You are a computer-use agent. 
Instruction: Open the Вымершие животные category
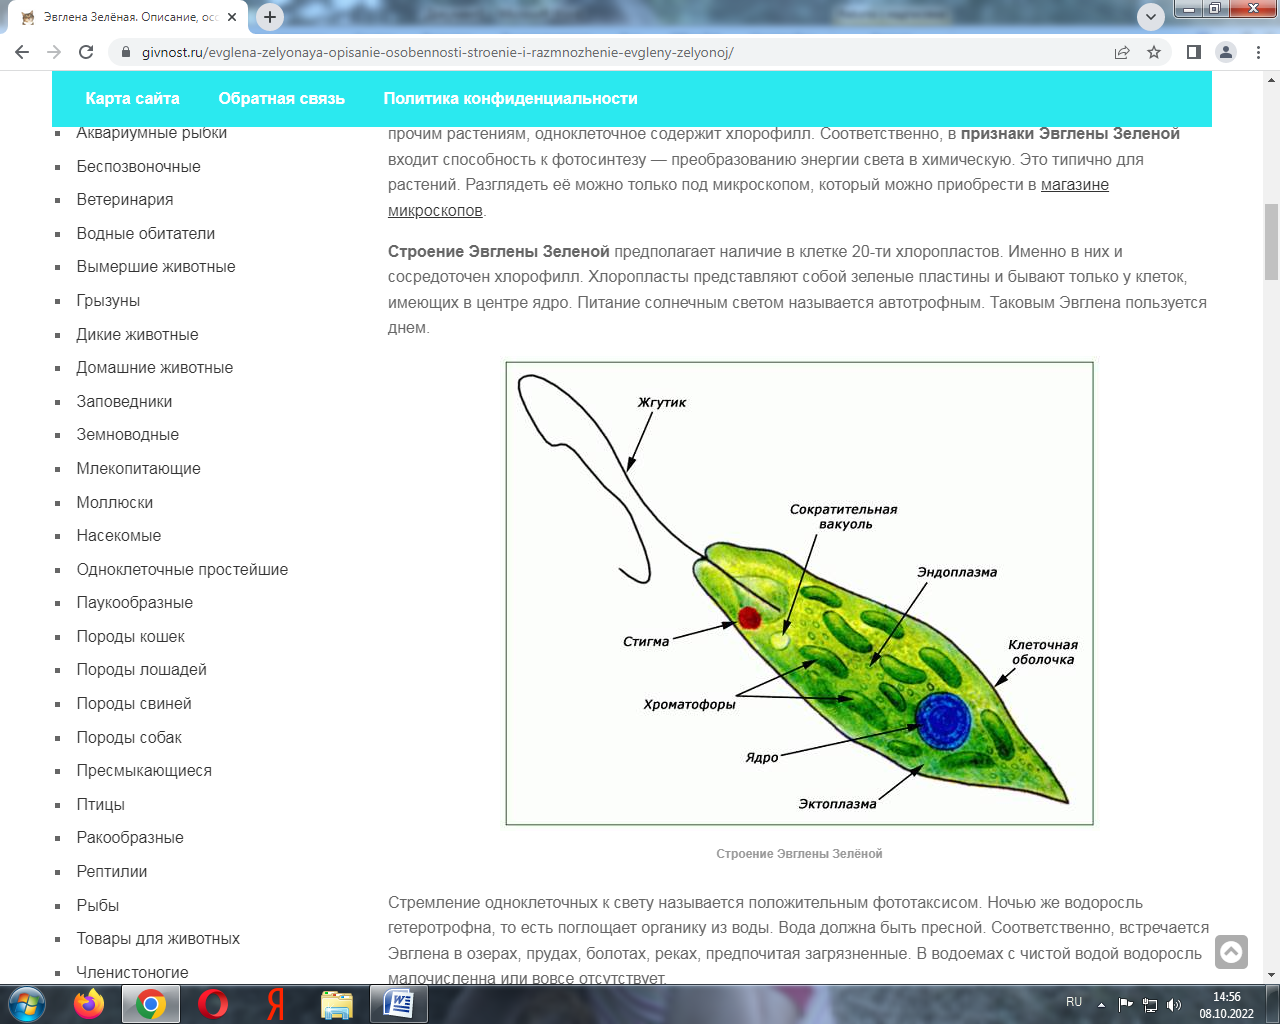tap(156, 267)
